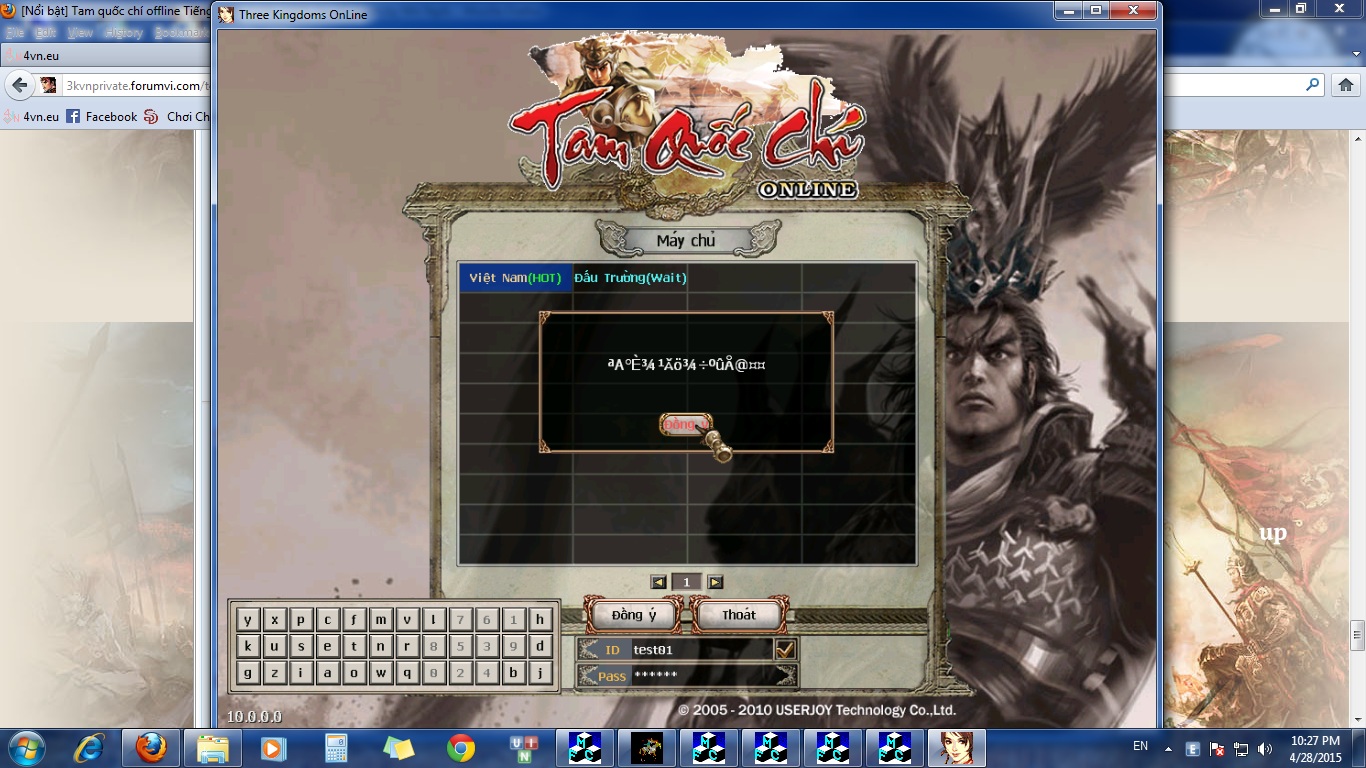Click the browser home icon

click(1347, 85)
